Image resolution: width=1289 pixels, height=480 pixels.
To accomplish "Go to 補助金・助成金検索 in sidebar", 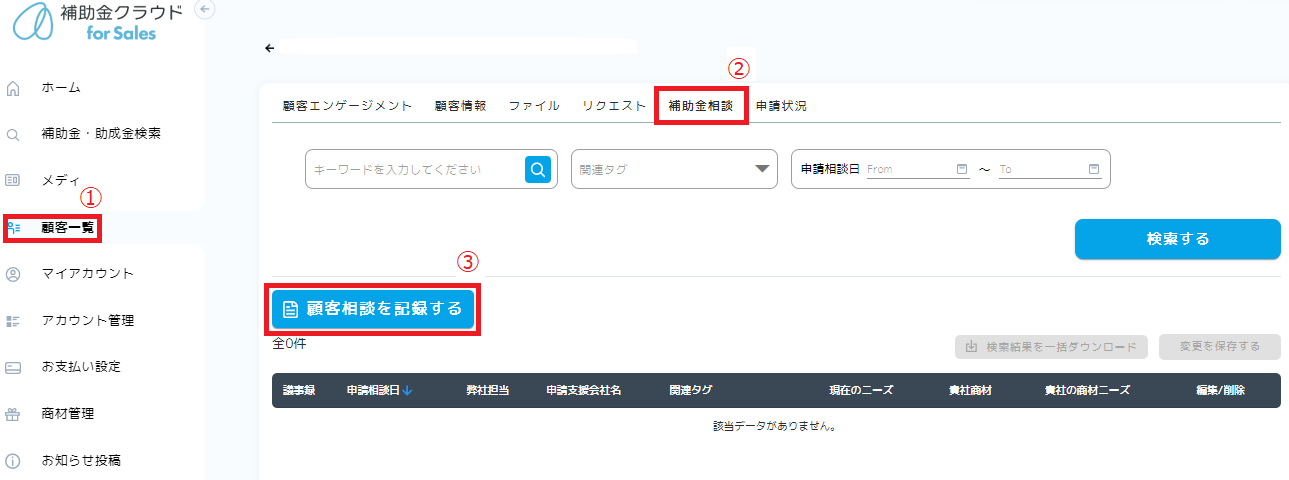I will click(100, 134).
